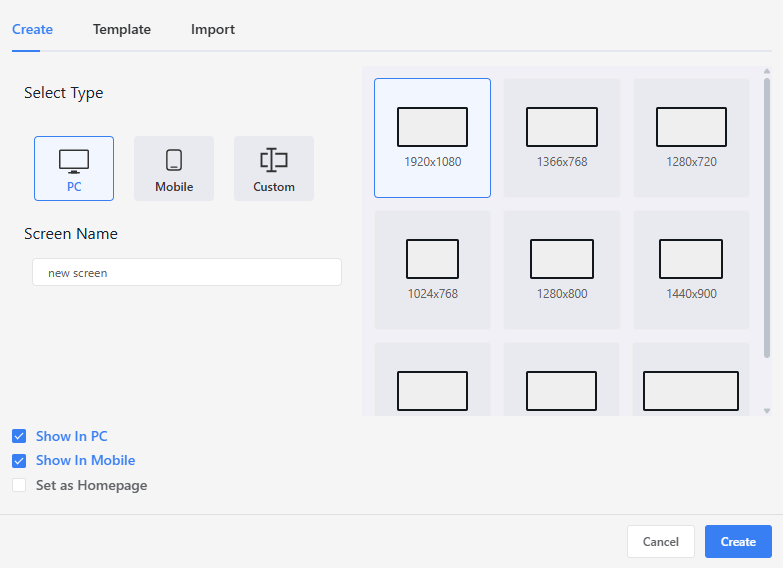Choose the 1280x800 resolution preset
The width and height of the screenshot is (783, 568).
pos(562,270)
